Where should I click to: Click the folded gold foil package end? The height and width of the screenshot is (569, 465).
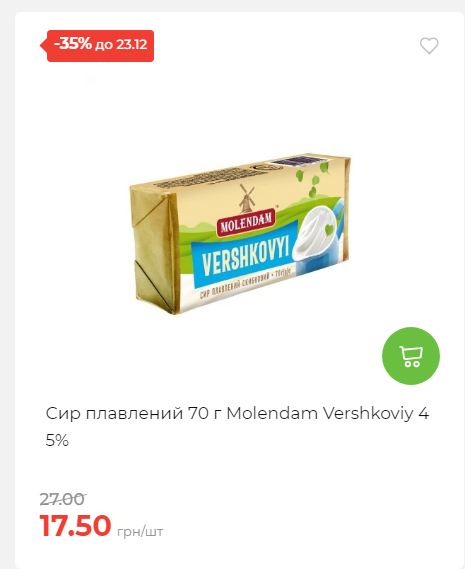(x=154, y=249)
